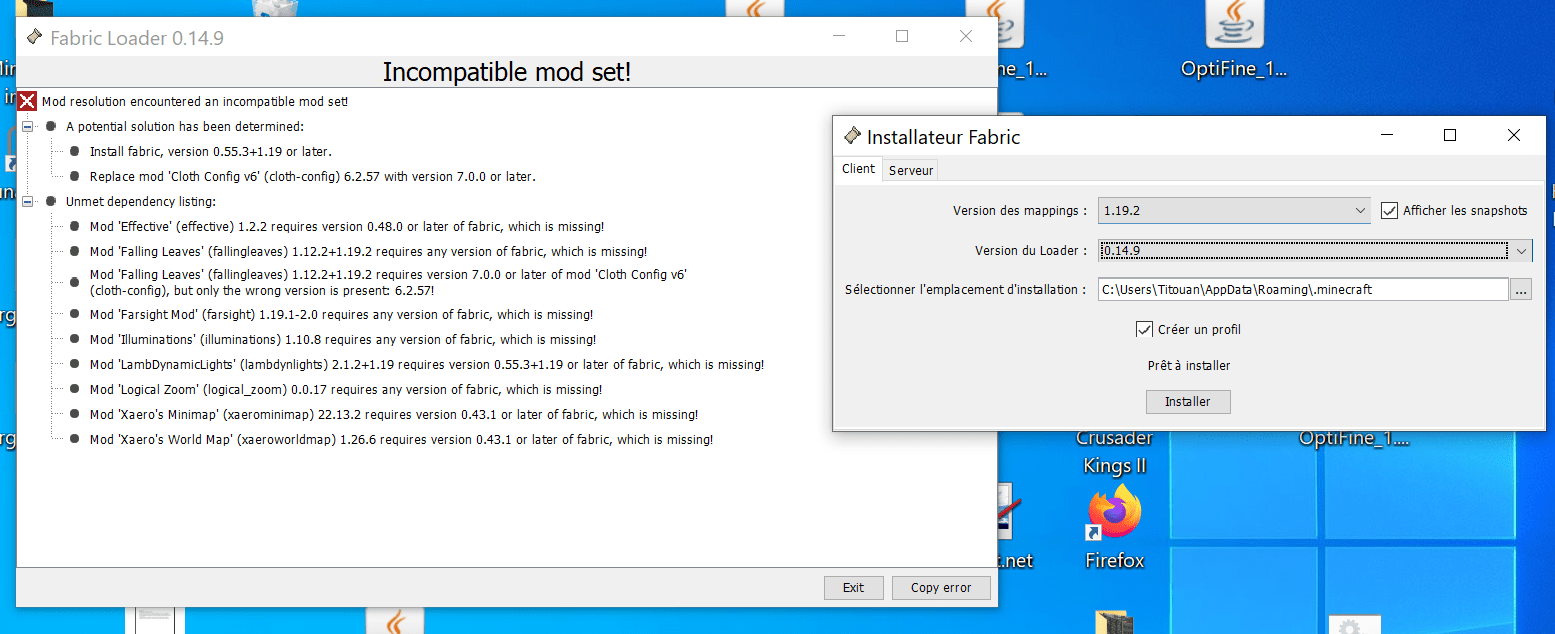Select the Client tab
This screenshot has height=634, width=1555.
[x=858, y=169]
